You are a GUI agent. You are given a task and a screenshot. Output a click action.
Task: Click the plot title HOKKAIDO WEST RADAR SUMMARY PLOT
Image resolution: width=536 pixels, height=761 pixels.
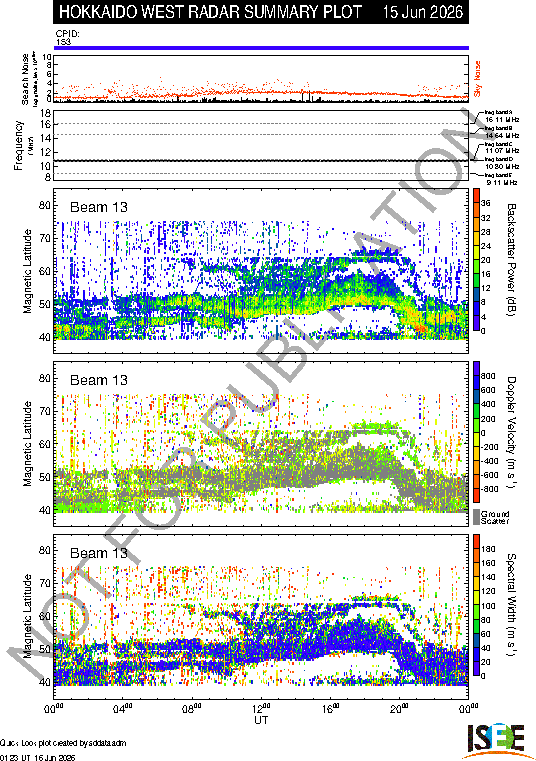coord(210,12)
